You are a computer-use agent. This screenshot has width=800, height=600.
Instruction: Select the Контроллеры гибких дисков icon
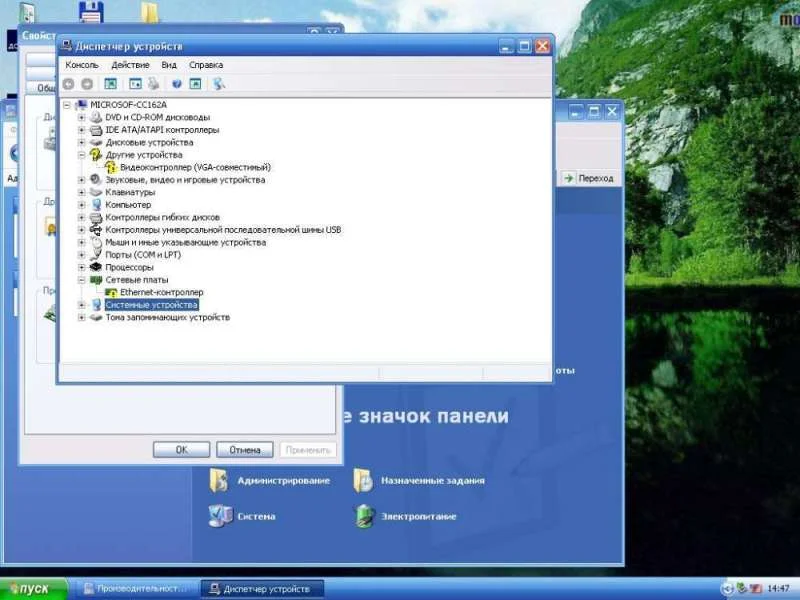tap(95, 217)
